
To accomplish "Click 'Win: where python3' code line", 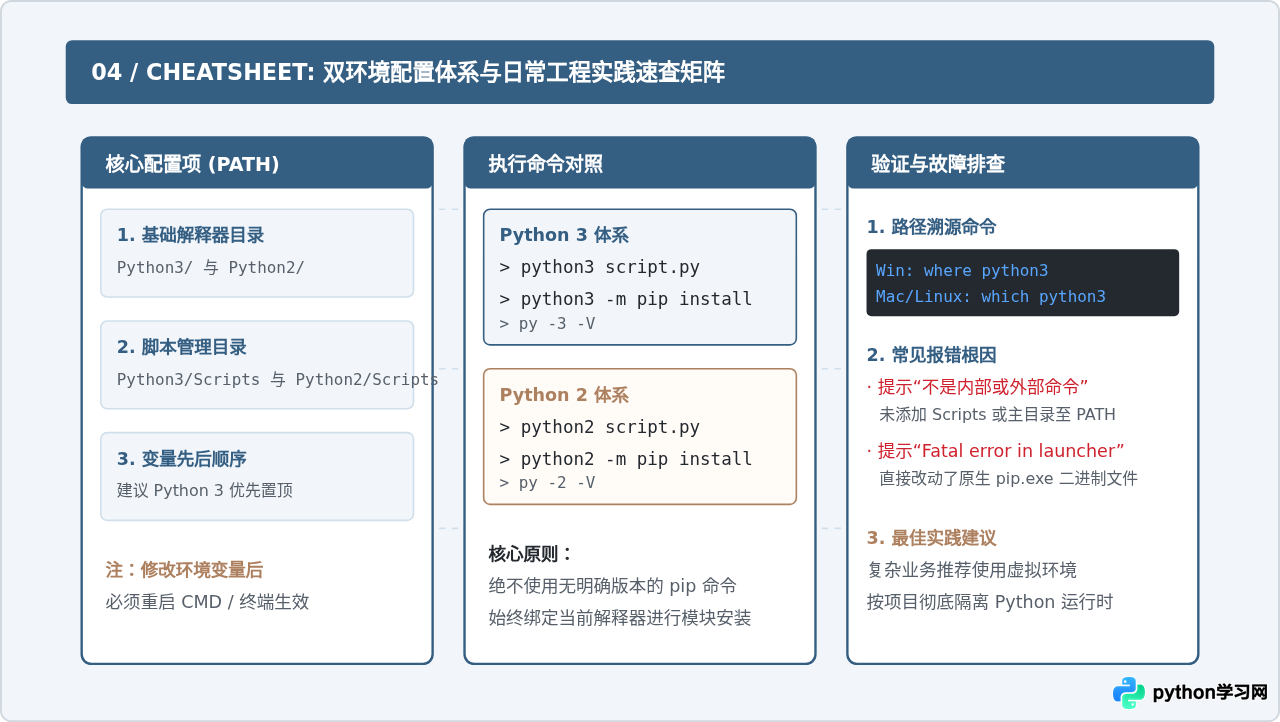I will (962, 271).
